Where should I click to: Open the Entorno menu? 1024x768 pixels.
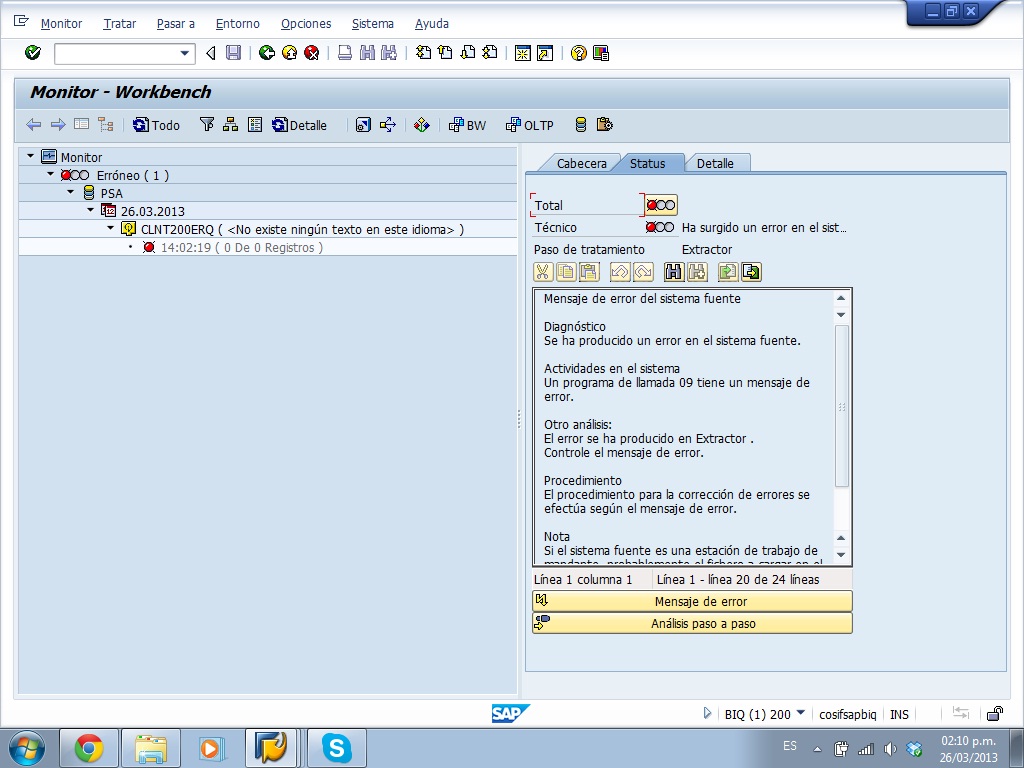237,23
